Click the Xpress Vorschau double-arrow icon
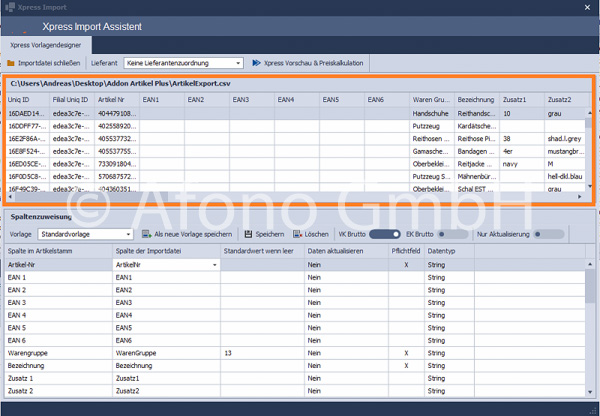 (x=256, y=63)
